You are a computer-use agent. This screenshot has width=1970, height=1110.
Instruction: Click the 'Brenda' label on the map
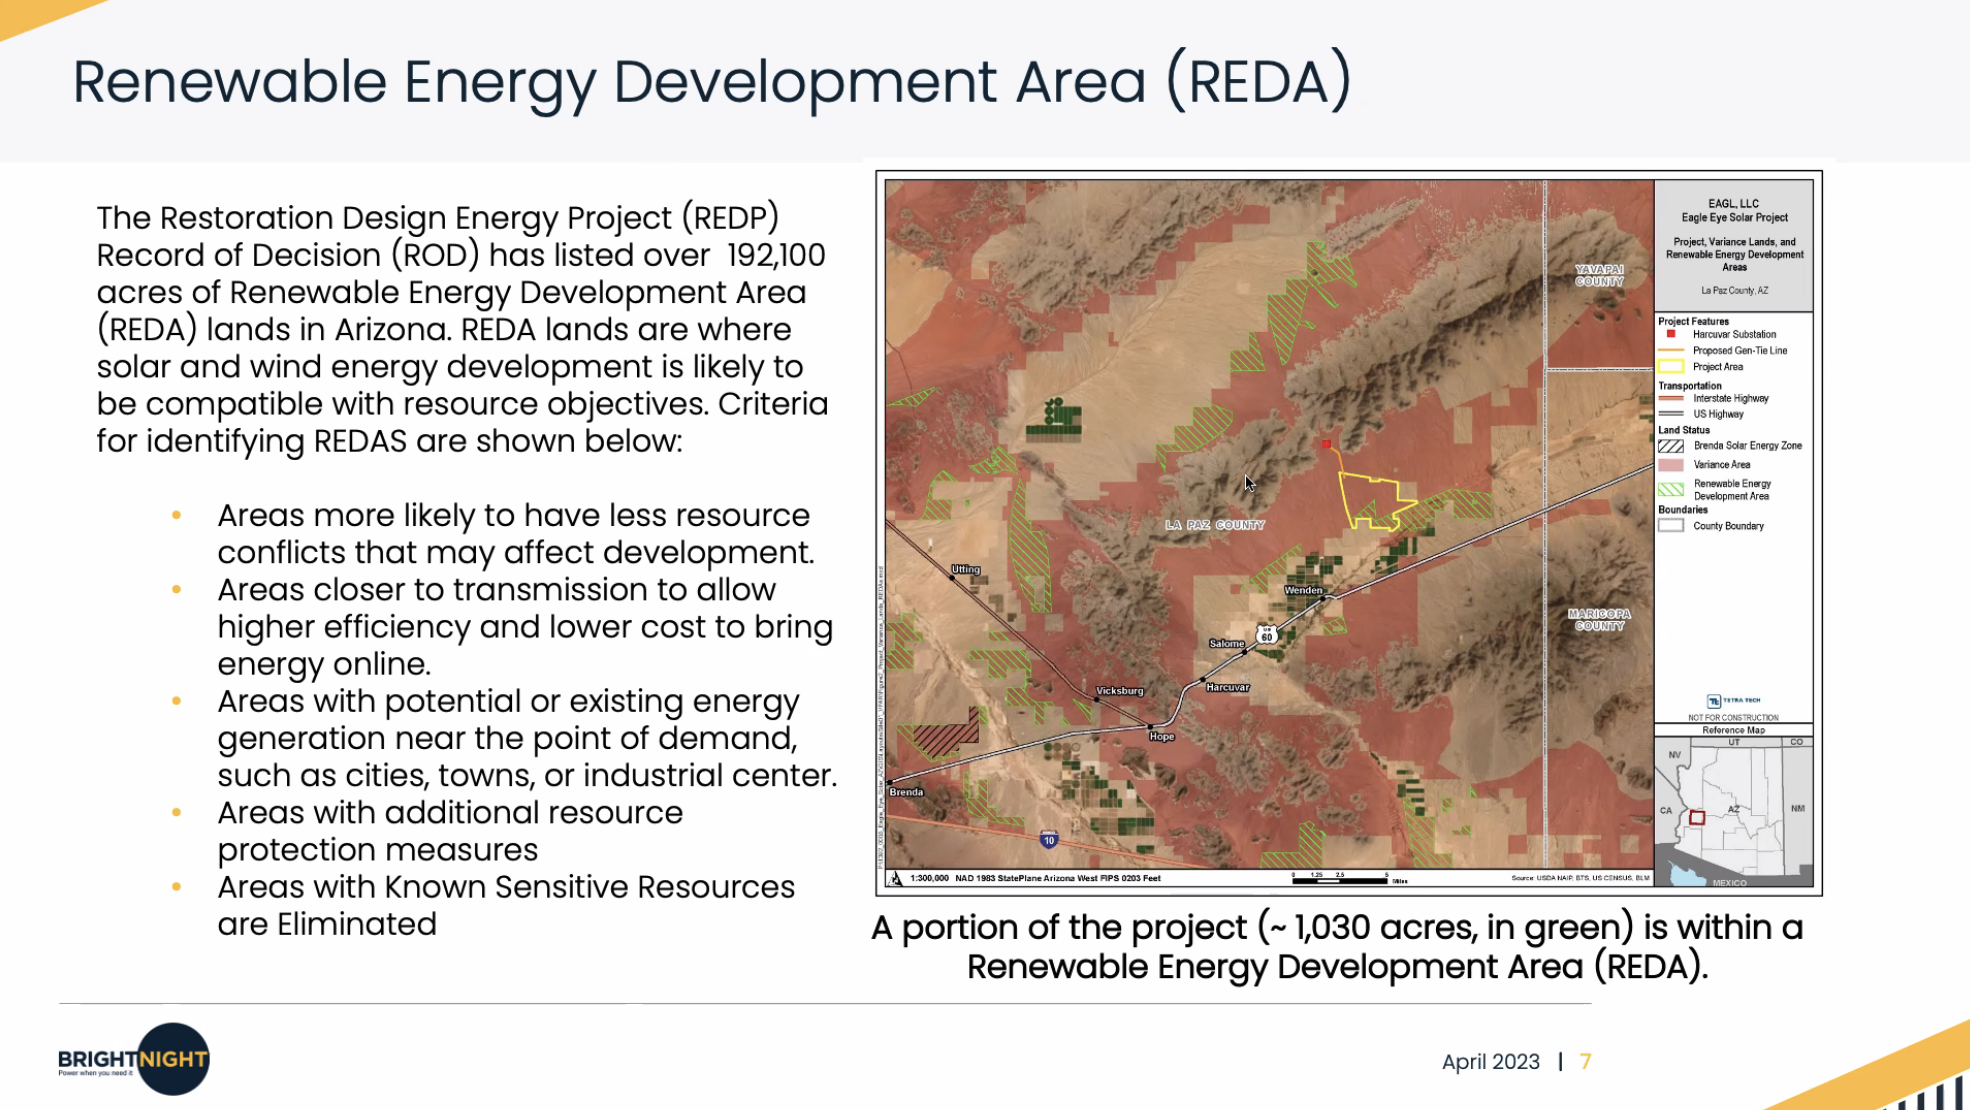906,792
